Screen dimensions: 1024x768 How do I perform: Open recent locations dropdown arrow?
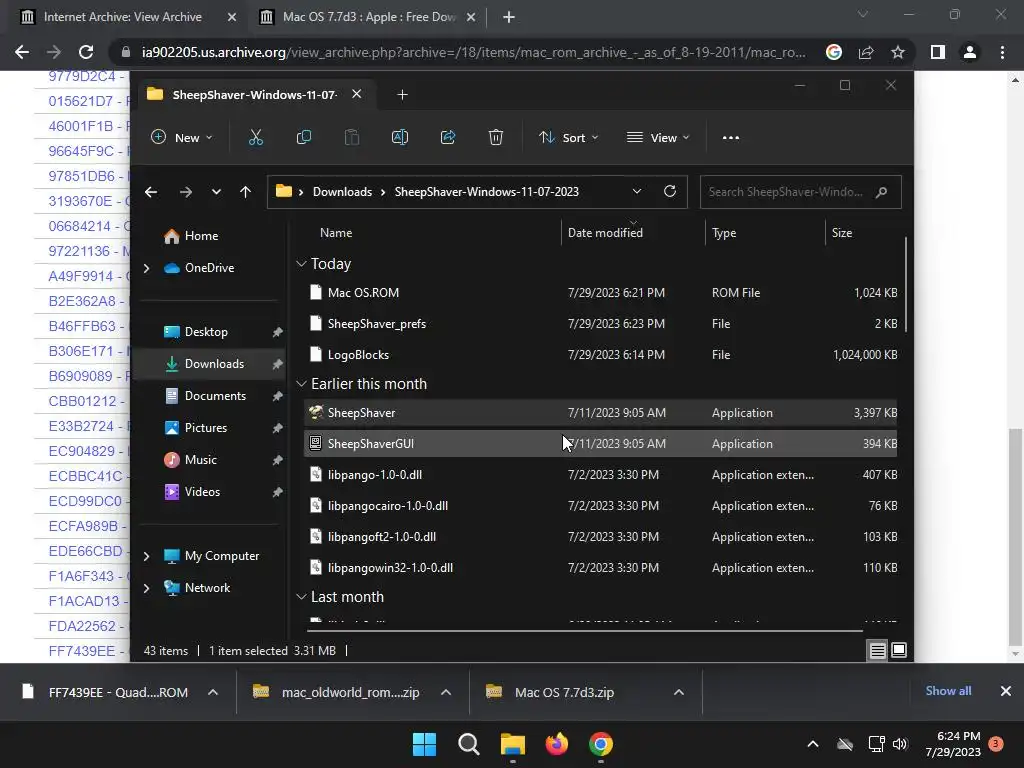pos(216,192)
